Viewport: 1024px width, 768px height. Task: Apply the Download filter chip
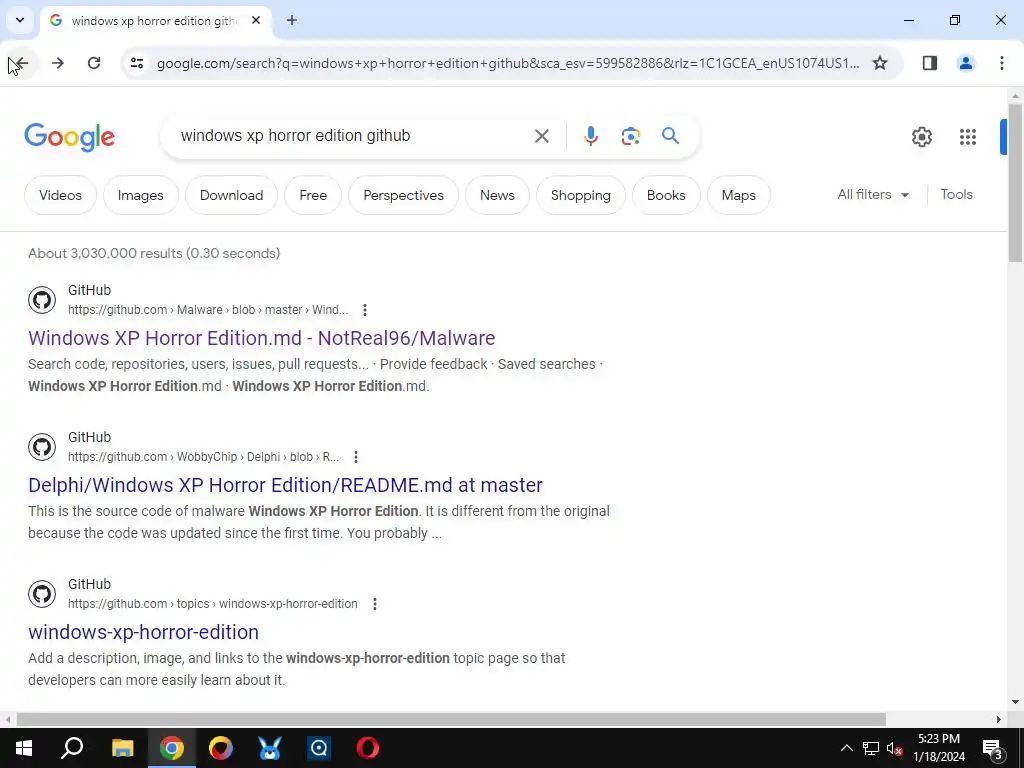pyautogui.click(x=231, y=195)
